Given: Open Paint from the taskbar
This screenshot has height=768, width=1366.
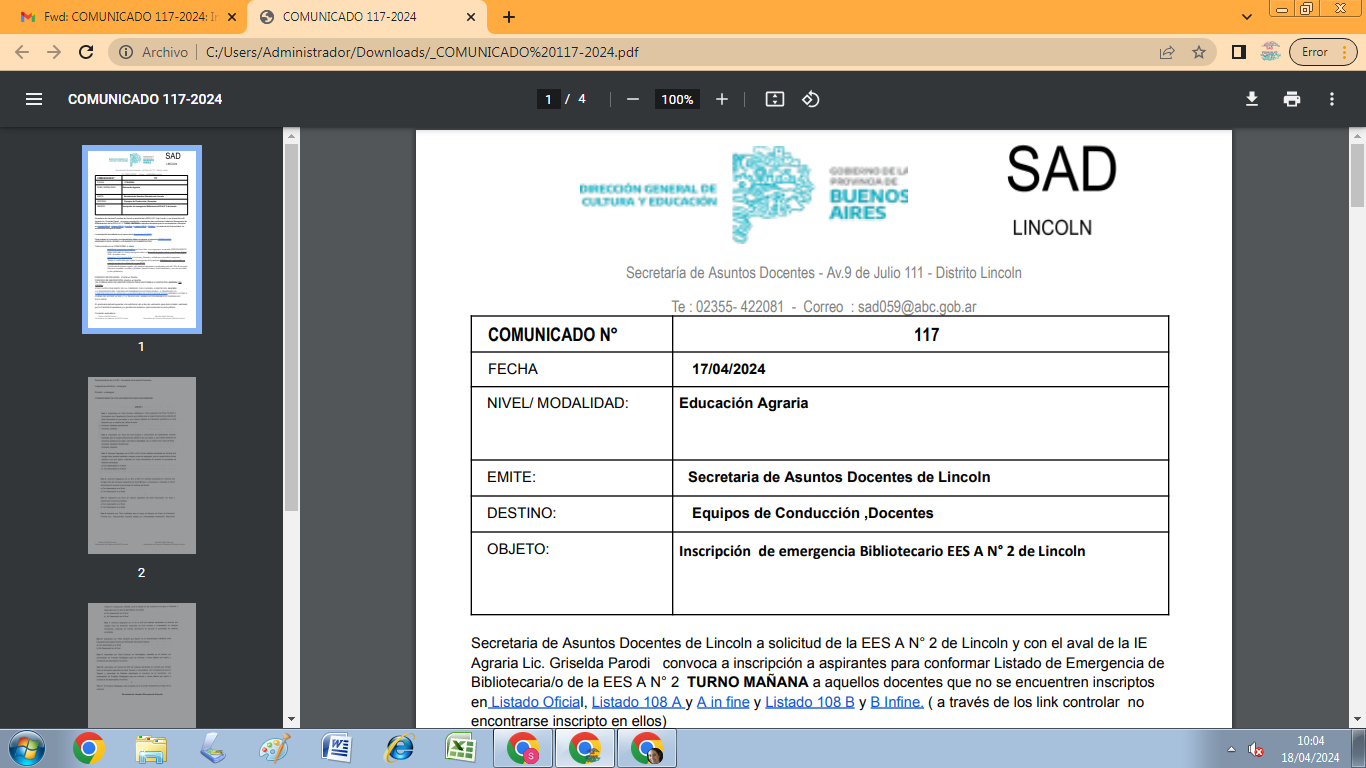Looking at the screenshot, I should (x=275, y=748).
